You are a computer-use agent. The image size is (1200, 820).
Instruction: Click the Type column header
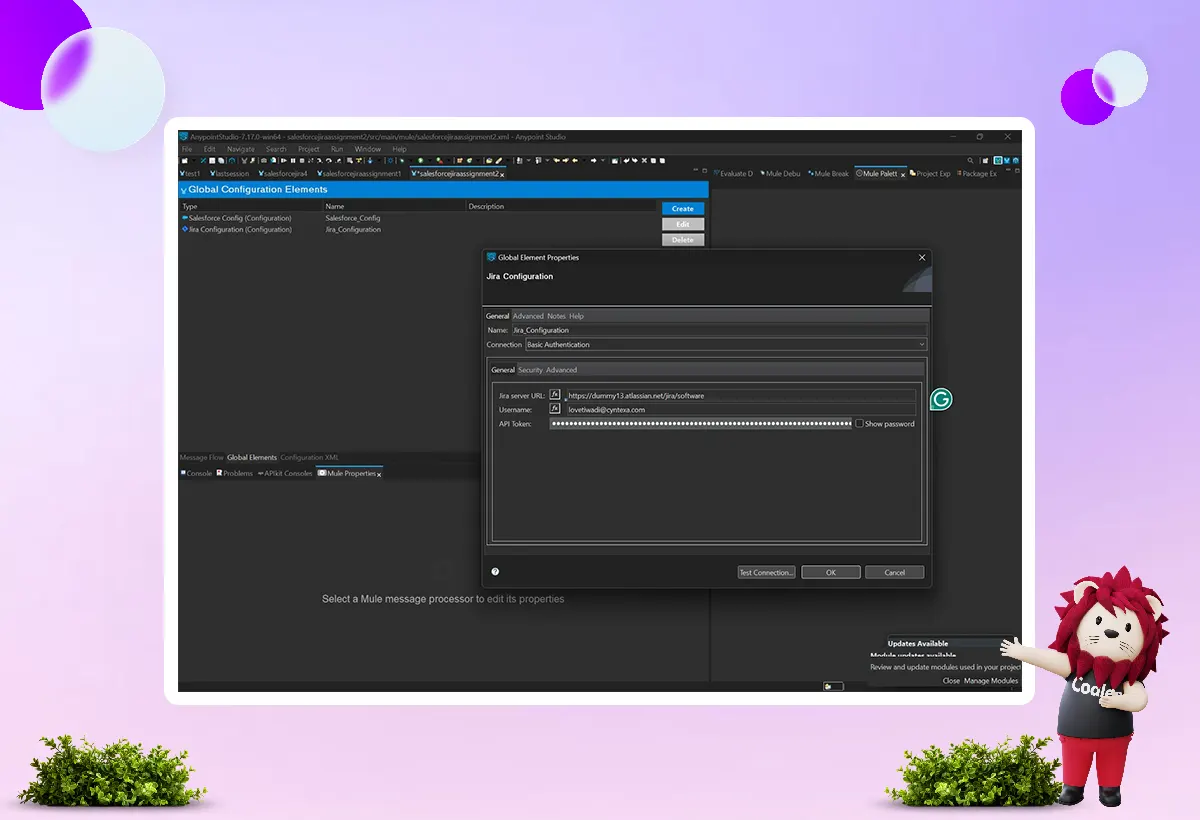(251, 206)
